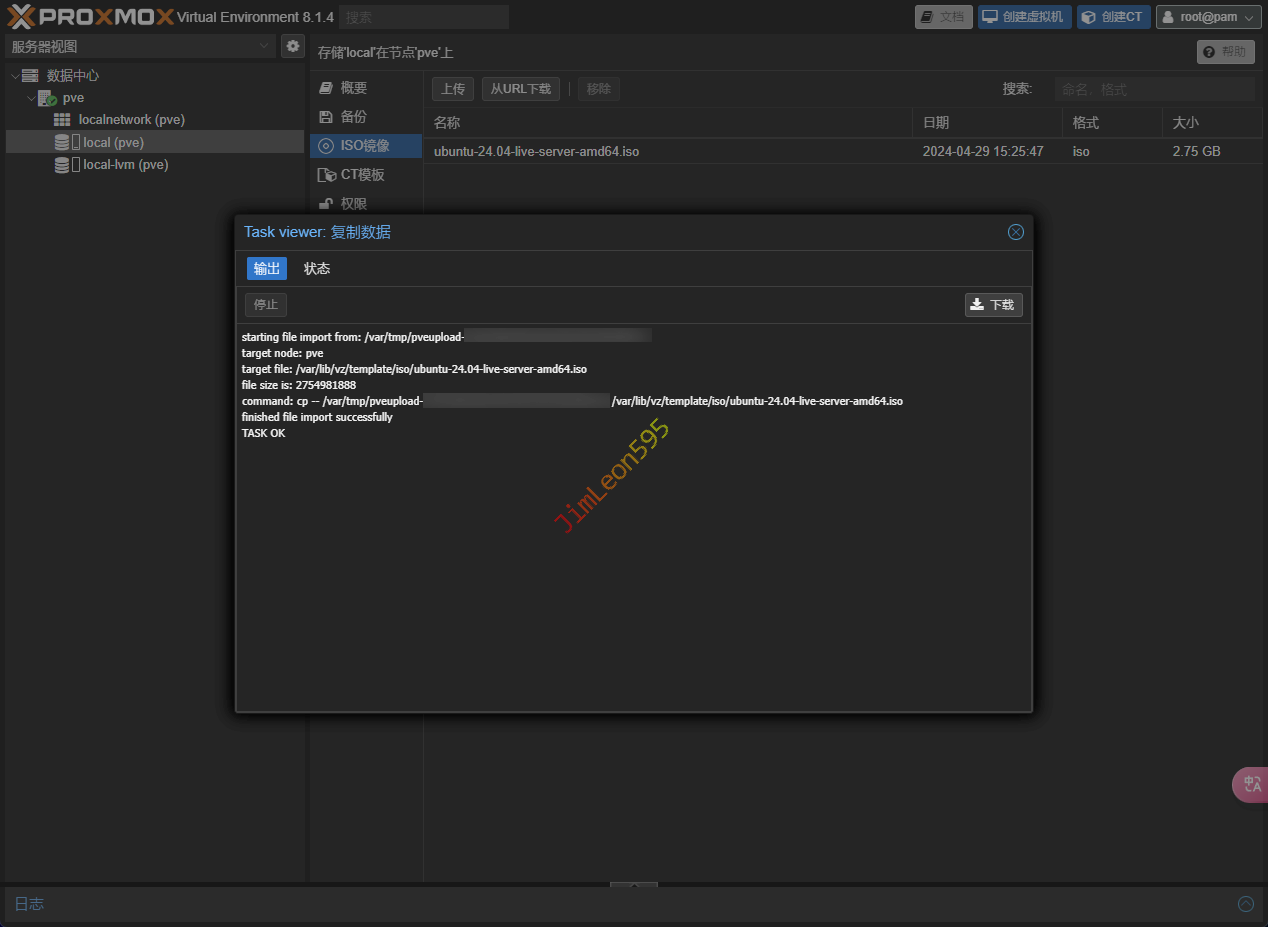Select the 输出 output tab
Viewport: 1268px width, 927px height.
[x=267, y=268]
